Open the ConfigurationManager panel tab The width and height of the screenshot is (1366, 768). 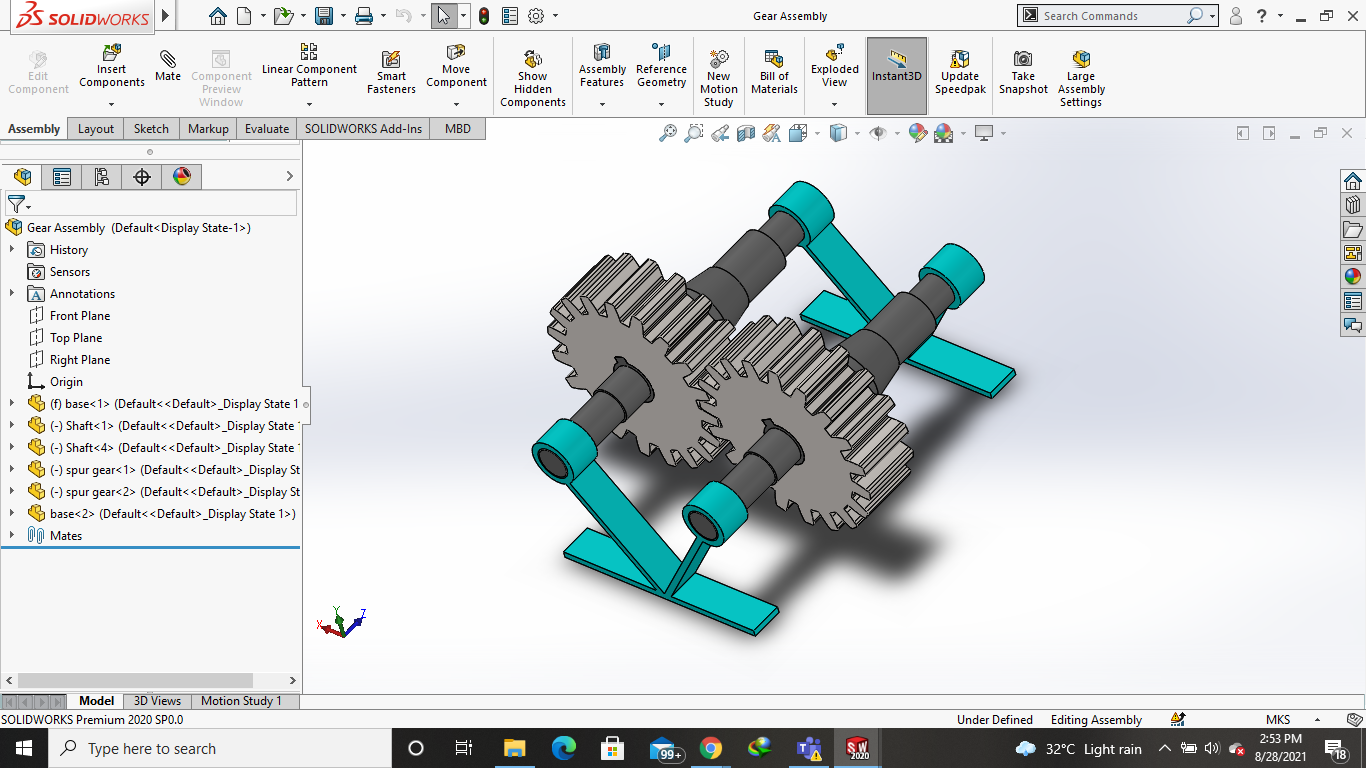point(101,177)
